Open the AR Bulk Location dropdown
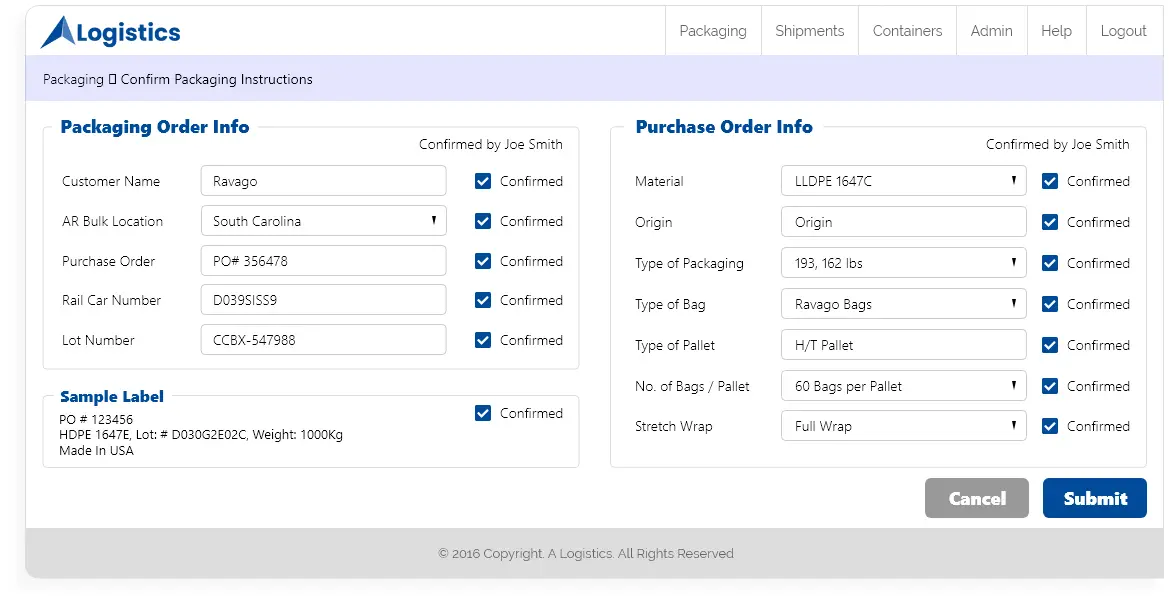 [324, 221]
